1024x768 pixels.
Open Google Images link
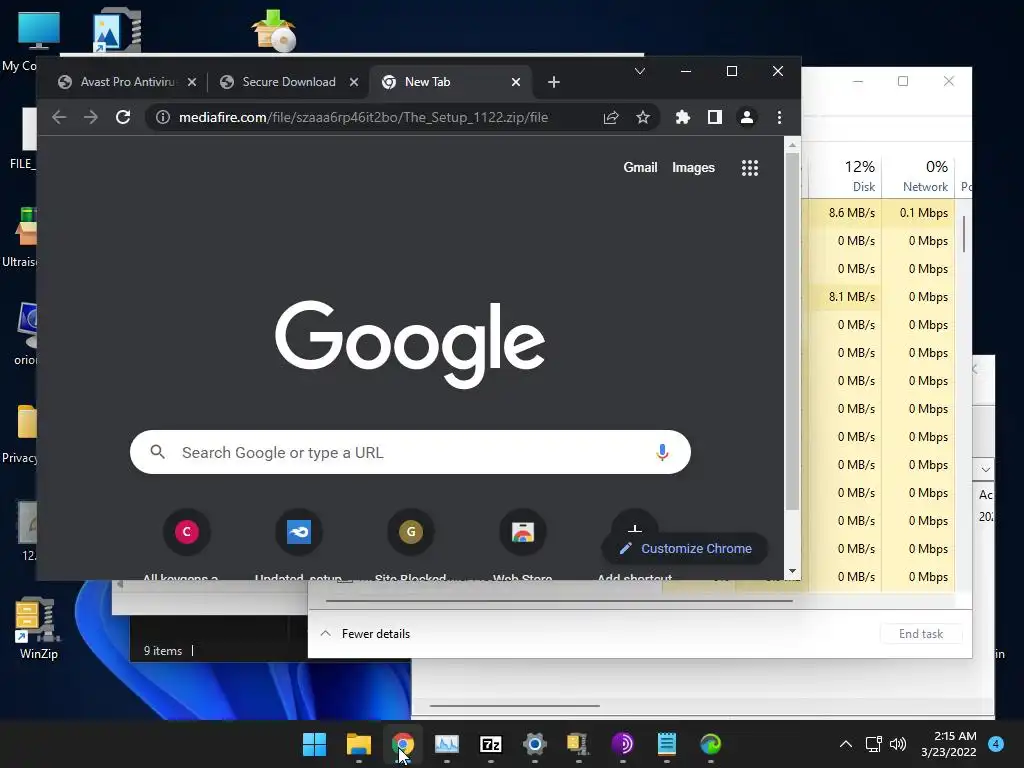[x=693, y=167]
